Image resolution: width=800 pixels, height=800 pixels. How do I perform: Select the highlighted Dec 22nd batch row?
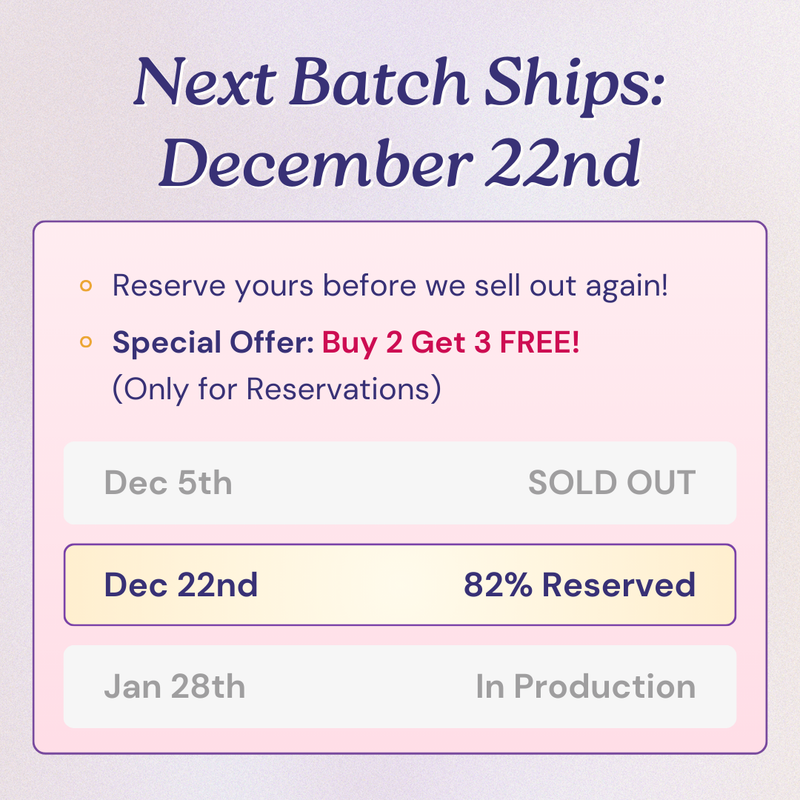[x=400, y=585]
